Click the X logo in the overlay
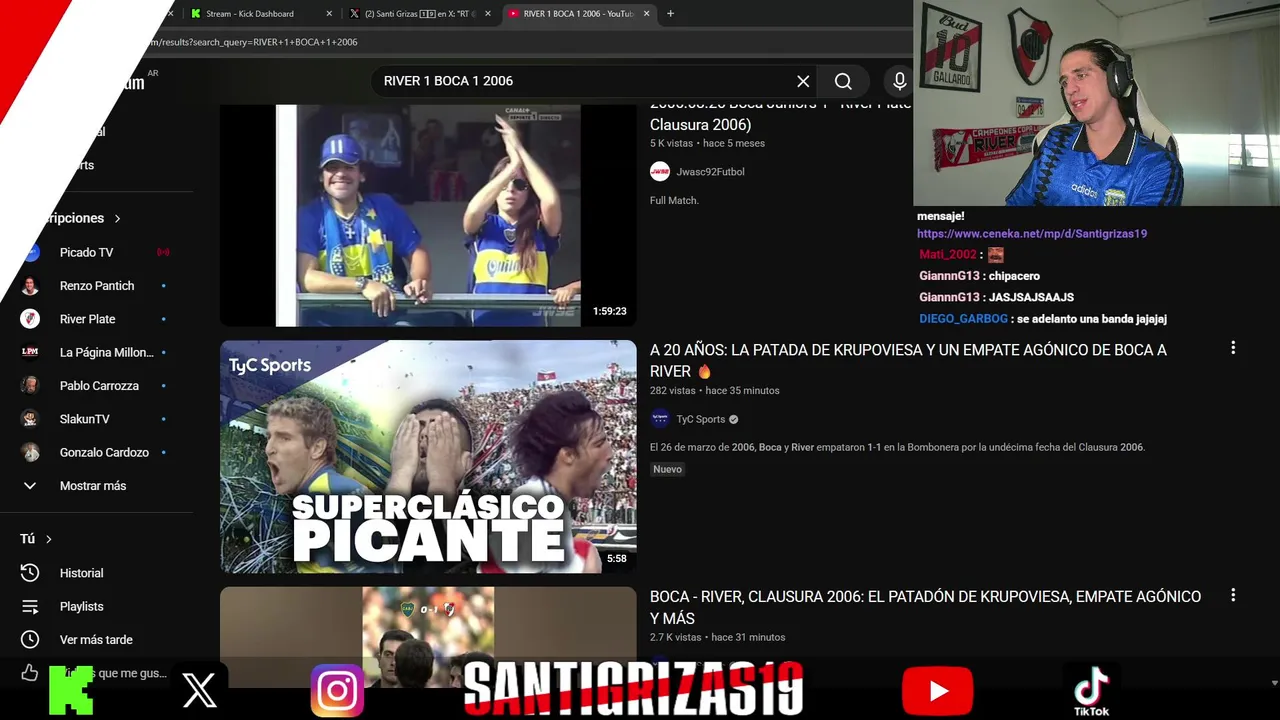This screenshot has width=1280, height=720. [200, 690]
